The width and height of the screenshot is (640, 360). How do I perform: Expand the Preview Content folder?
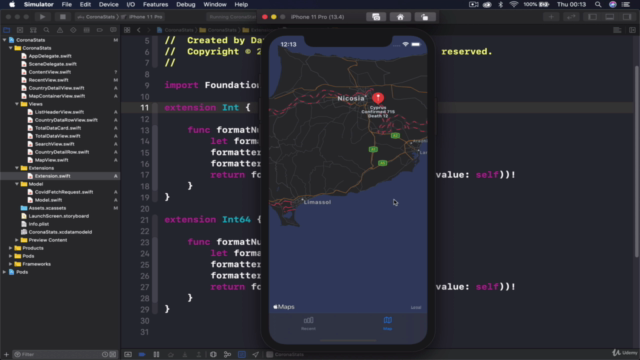(x=17, y=240)
